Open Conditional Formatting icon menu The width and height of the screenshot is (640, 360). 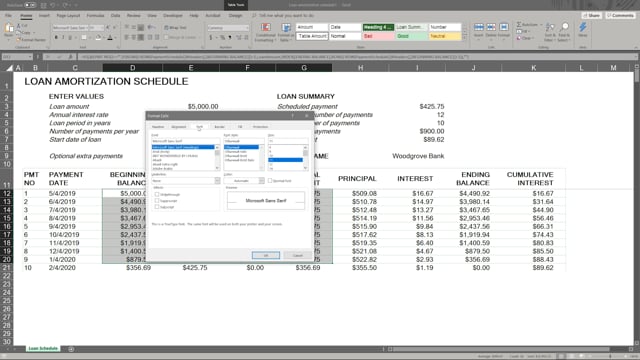(x=266, y=28)
